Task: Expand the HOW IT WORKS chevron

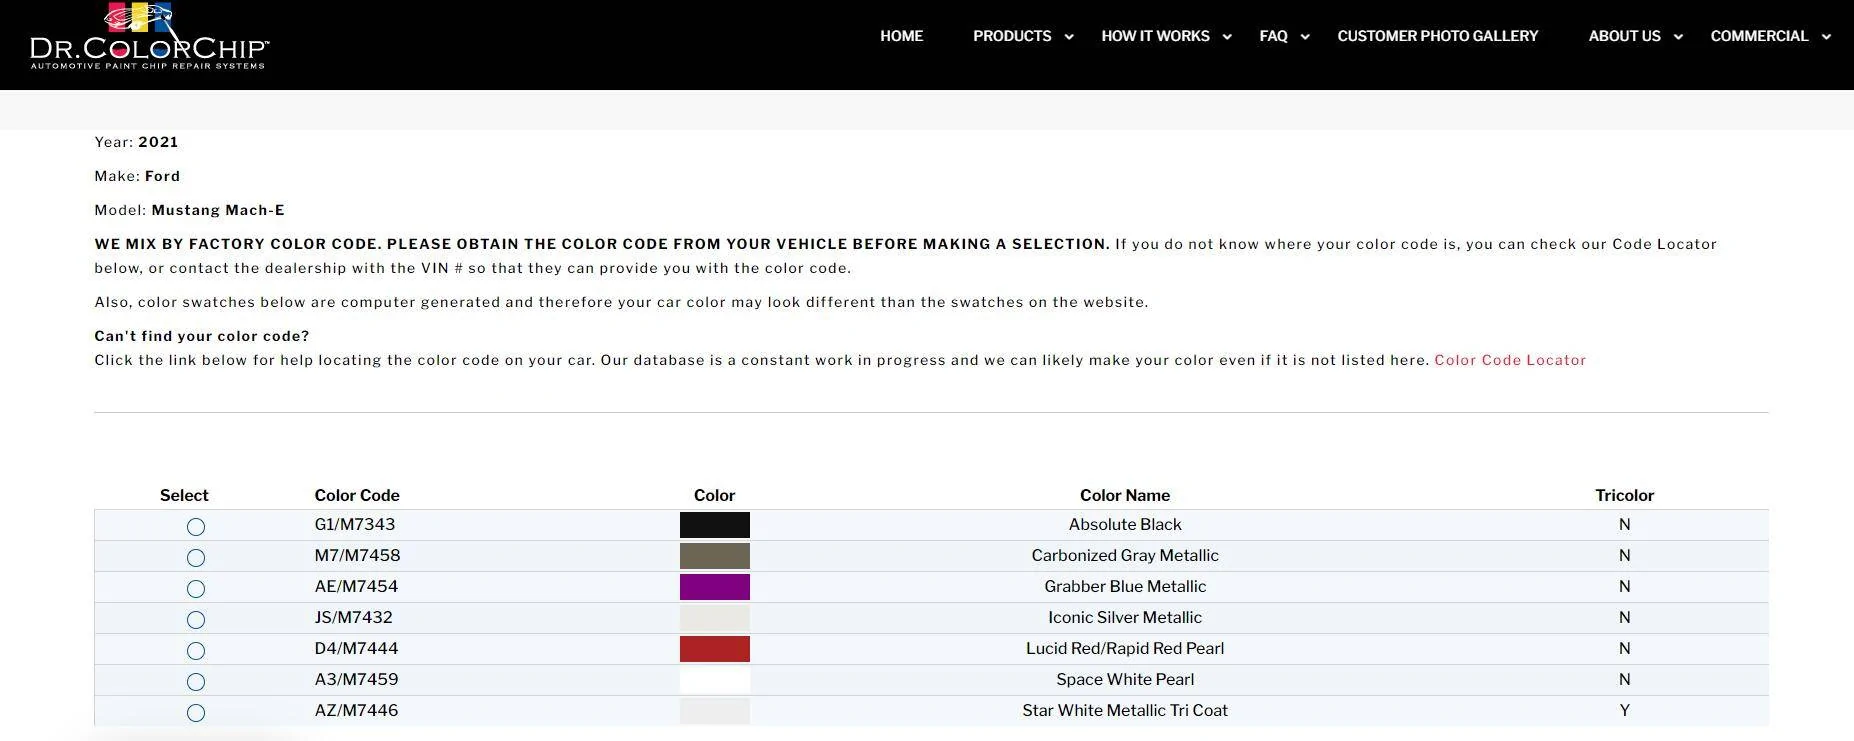Action: click(x=1227, y=37)
